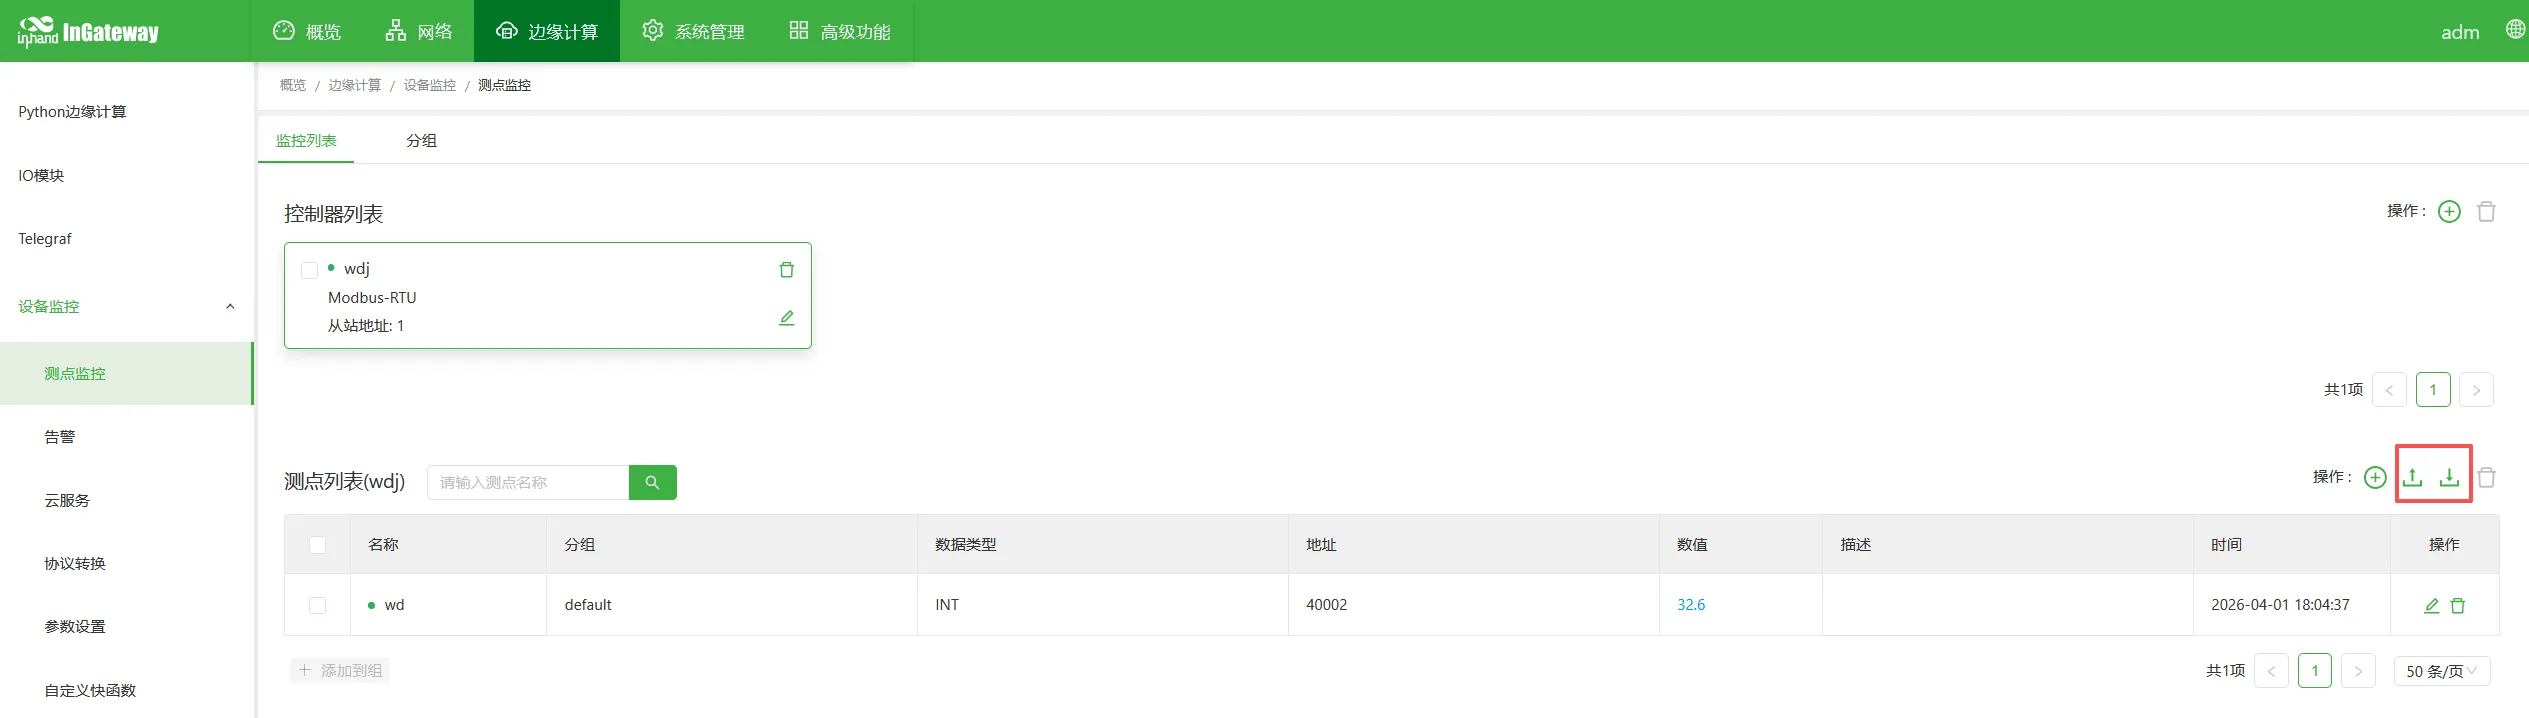Click the 添加到组 button
2529x718 pixels.
coord(340,670)
